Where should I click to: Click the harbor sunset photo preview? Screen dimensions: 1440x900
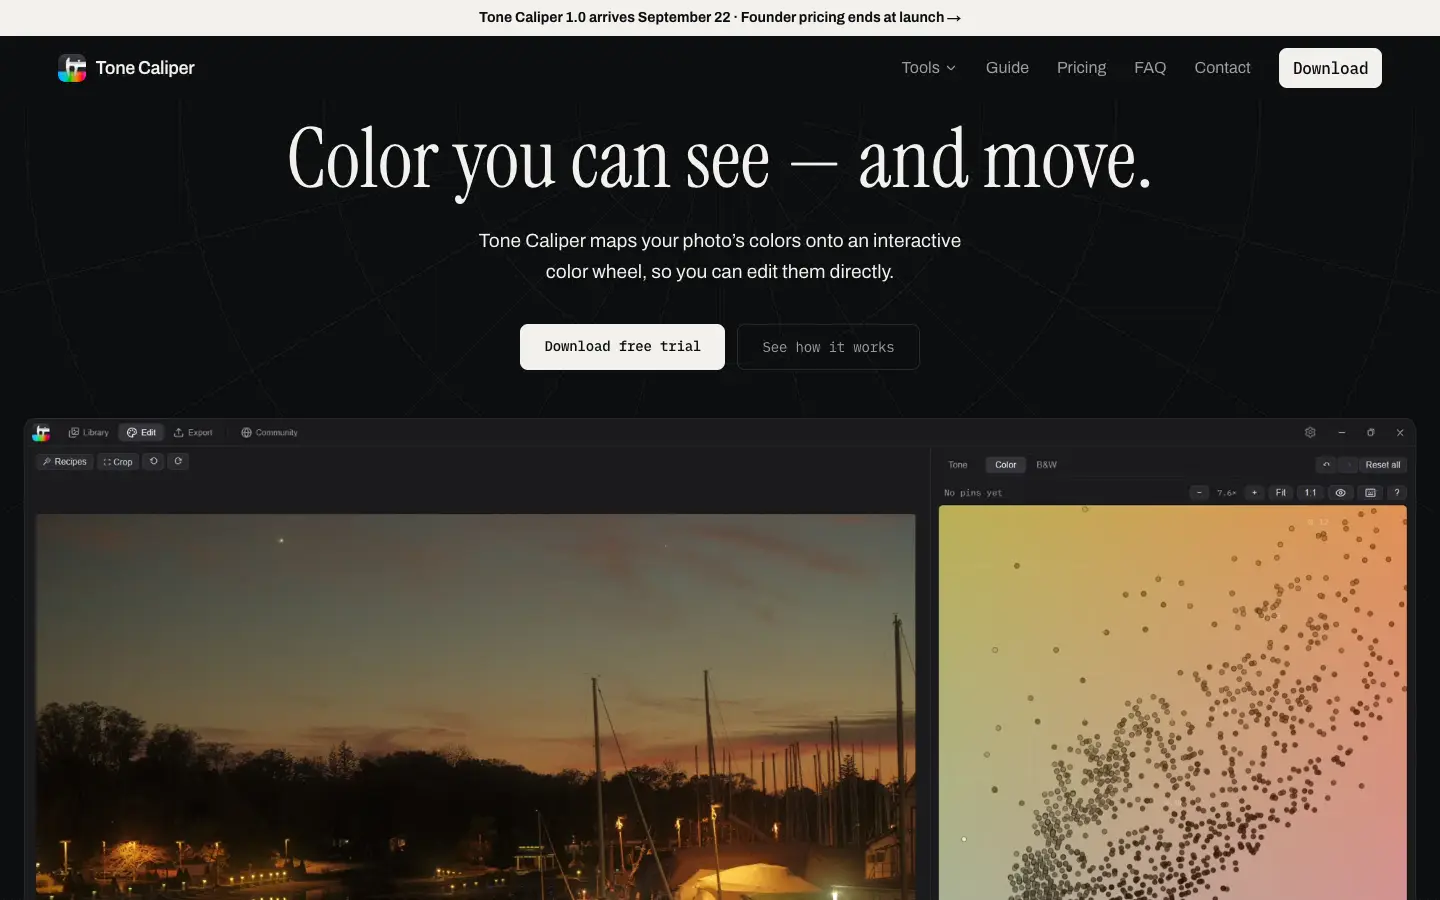(x=476, y=707)
